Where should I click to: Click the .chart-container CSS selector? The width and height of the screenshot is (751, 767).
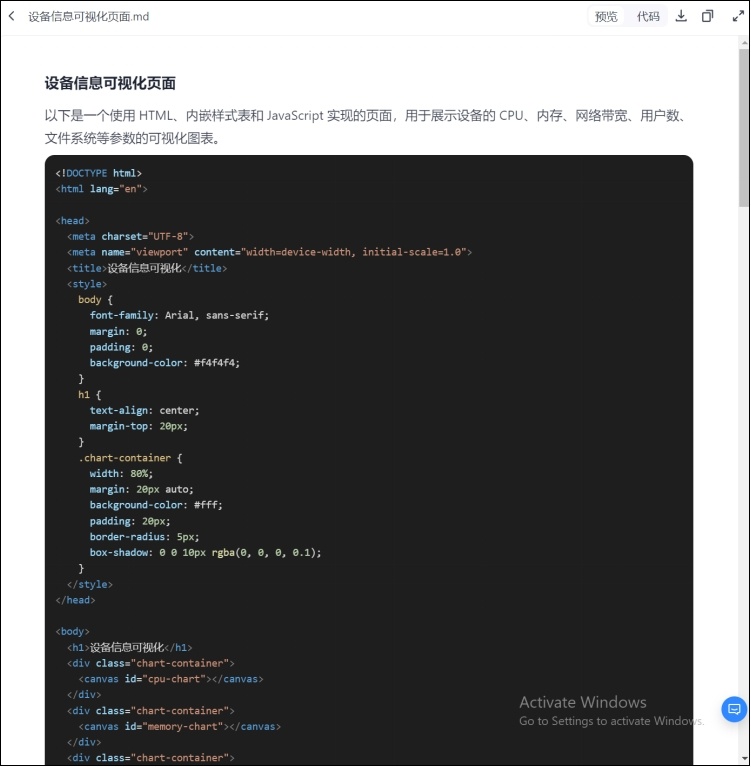[125, 458]
